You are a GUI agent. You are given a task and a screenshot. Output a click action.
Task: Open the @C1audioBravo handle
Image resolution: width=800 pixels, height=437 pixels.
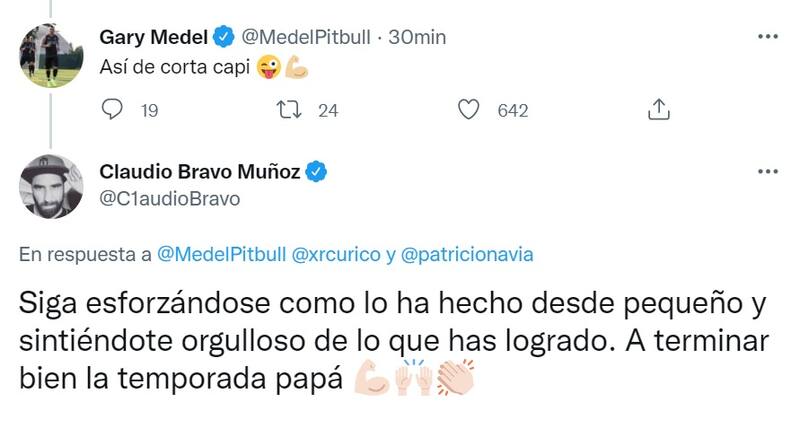tap(170, 199)
